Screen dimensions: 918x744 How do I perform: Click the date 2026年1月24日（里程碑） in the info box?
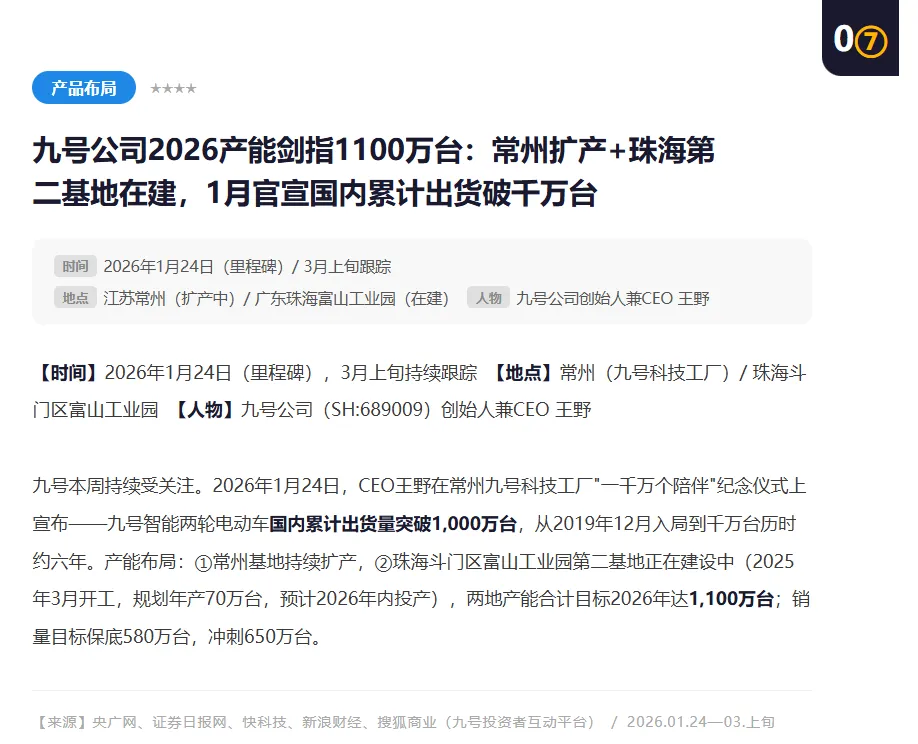194,267
